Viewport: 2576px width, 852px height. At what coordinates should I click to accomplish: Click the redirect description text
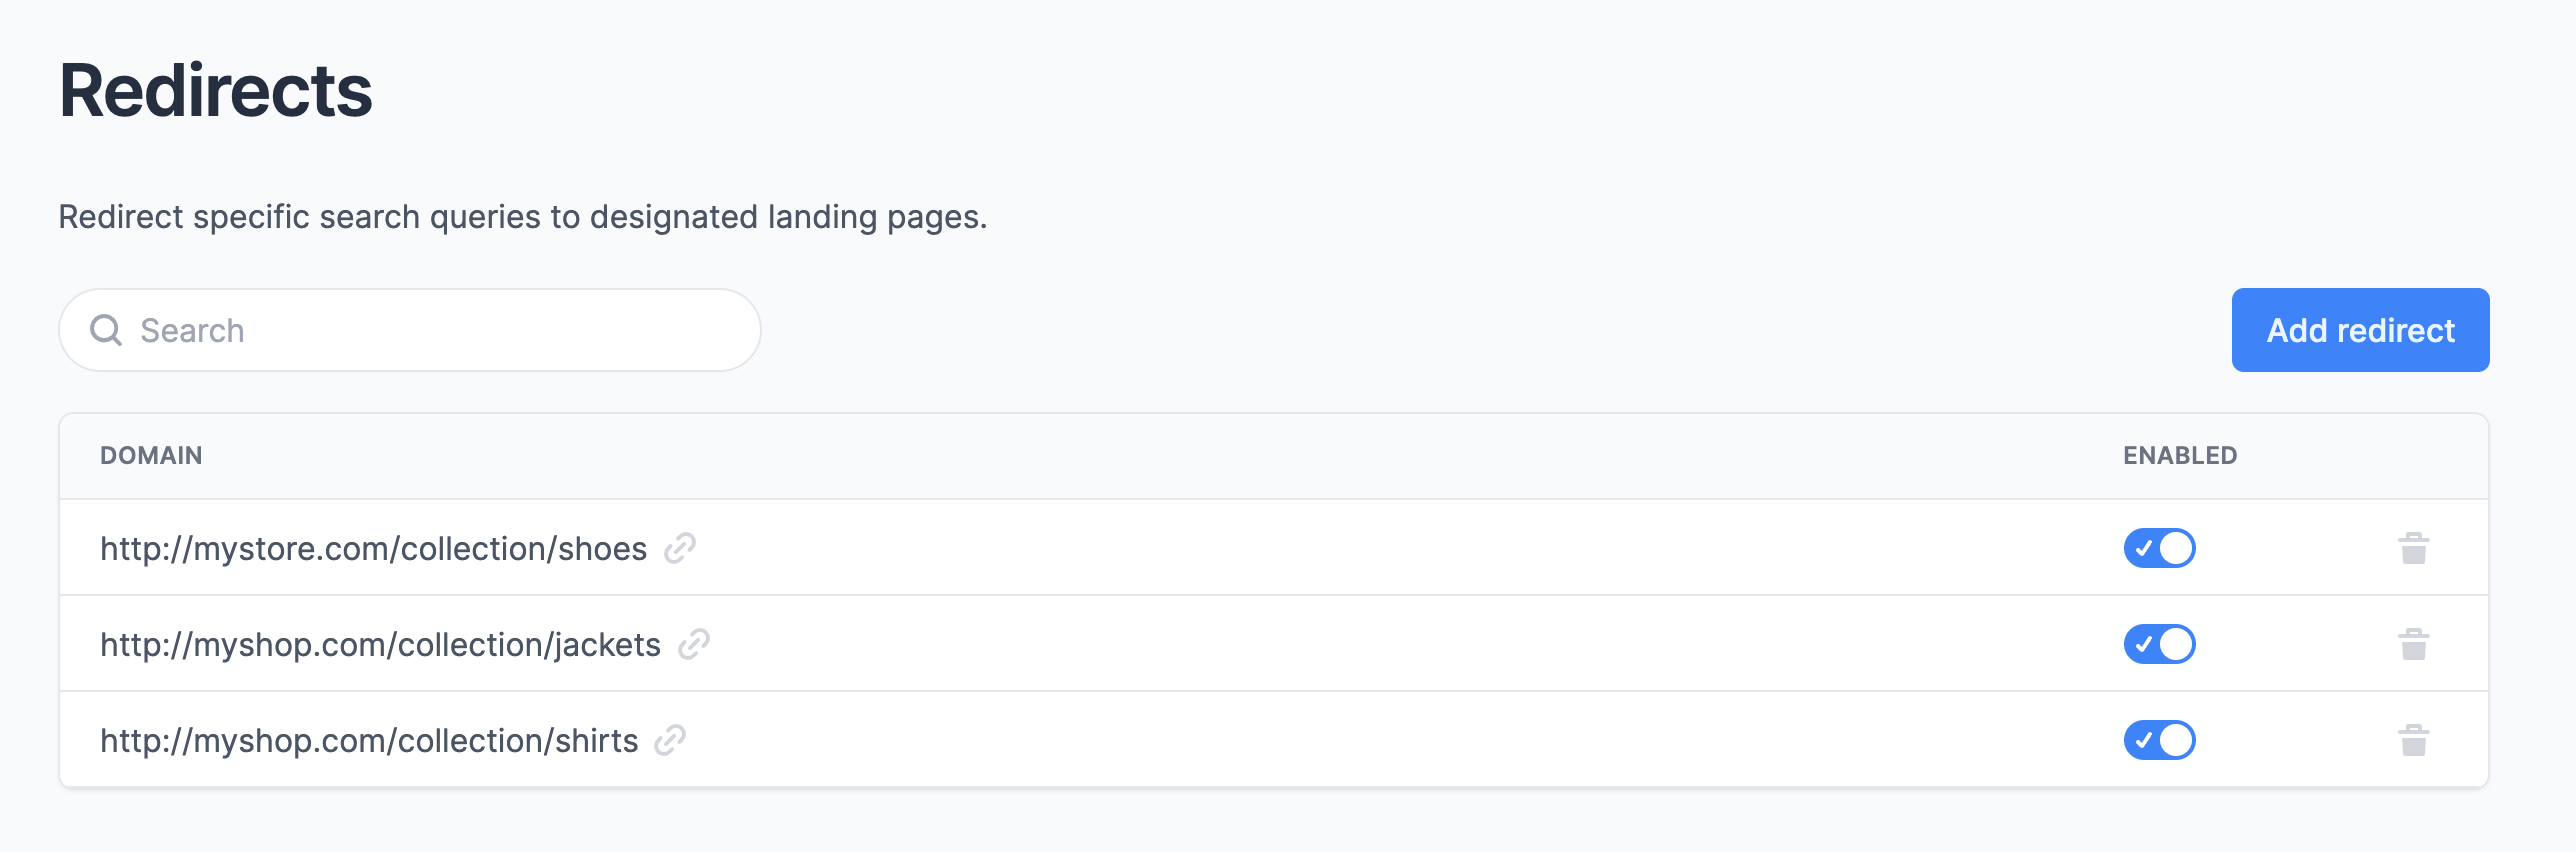pos(522,217)
